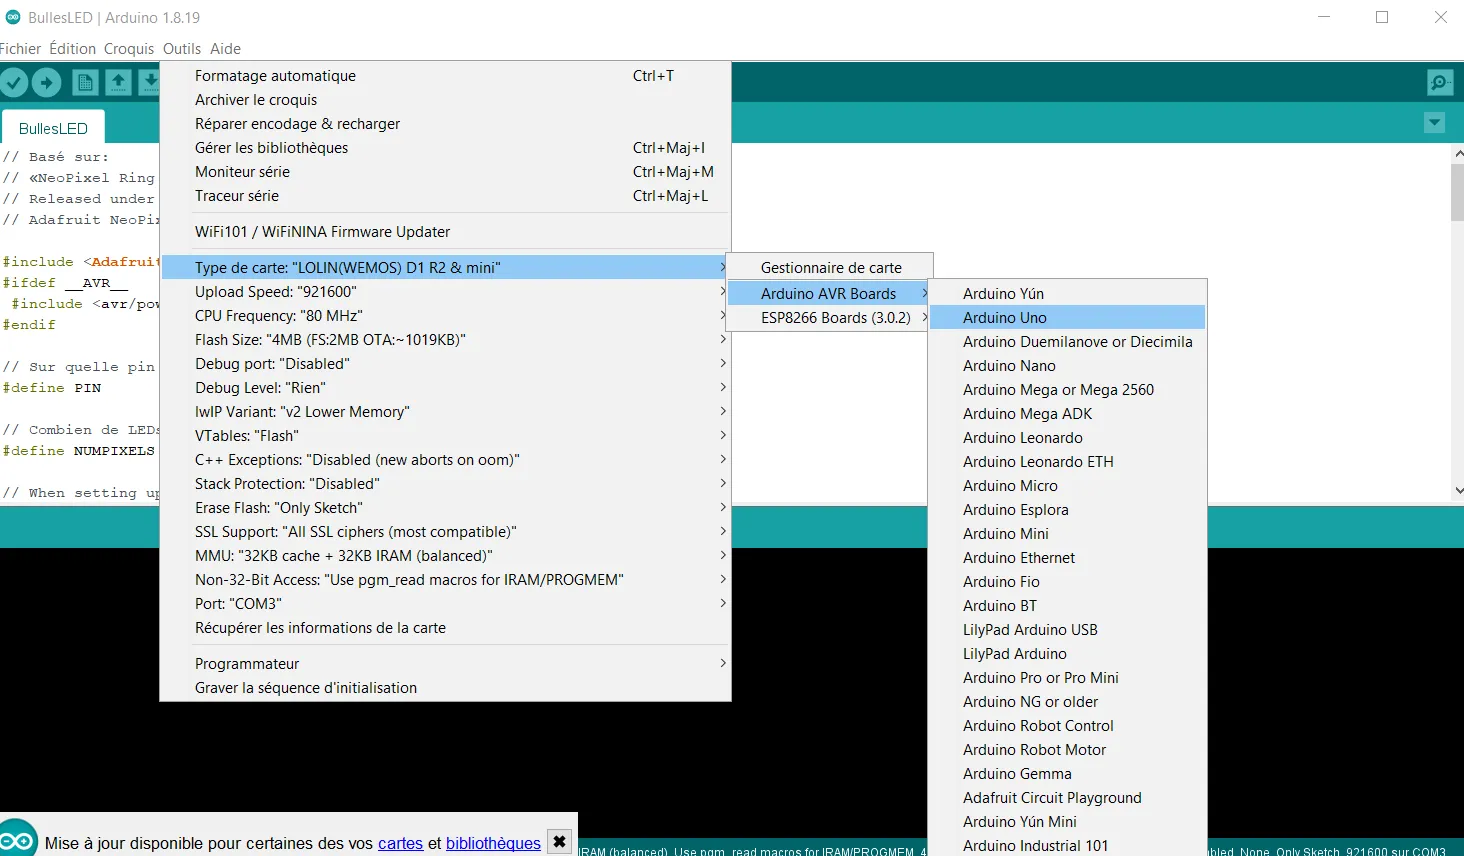
Task: Click the Outils menu
Action: 182,48
